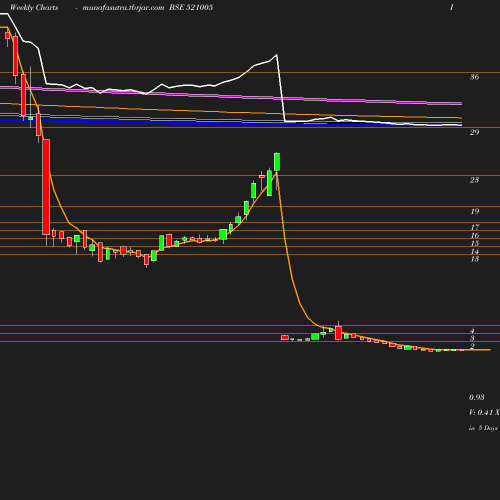Click the "BSE 521005" stock code
500x500 pixels.
tap(191, 8)
